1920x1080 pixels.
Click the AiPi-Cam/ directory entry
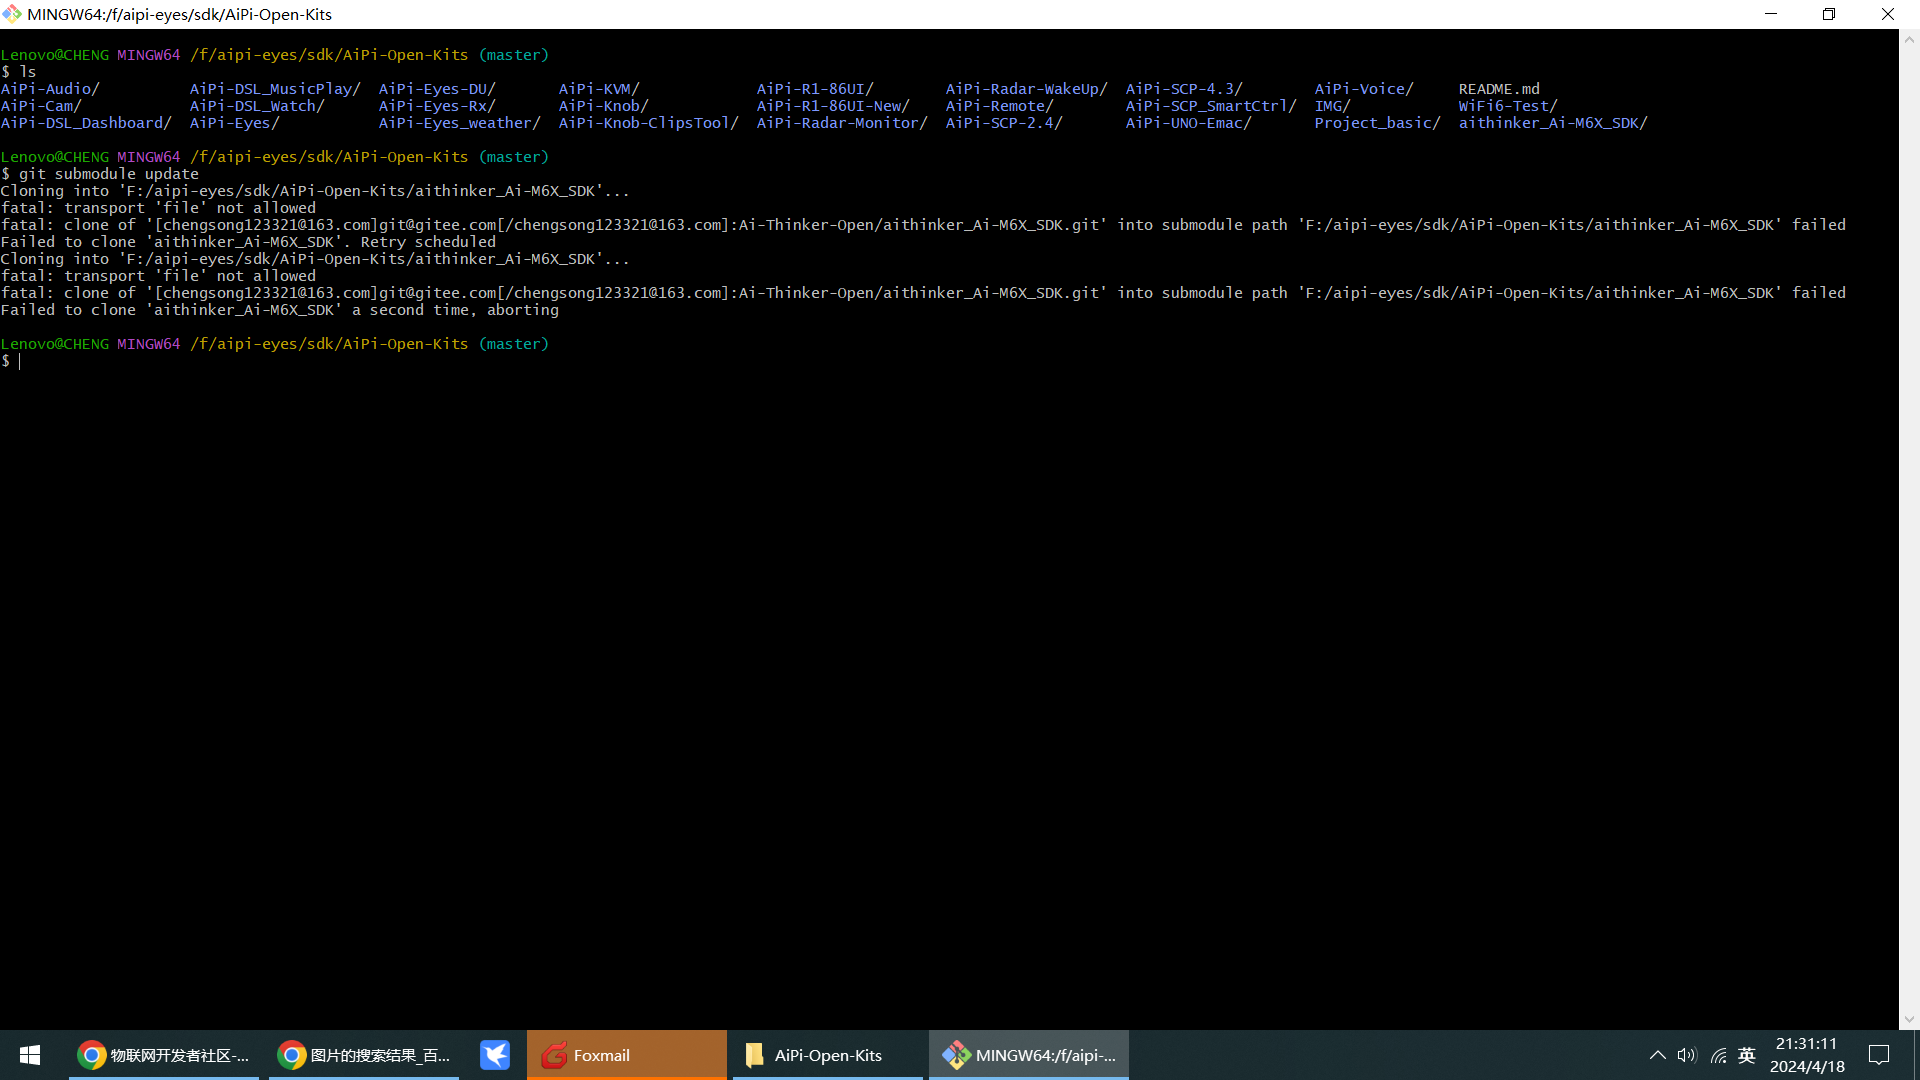coord(41,106)
